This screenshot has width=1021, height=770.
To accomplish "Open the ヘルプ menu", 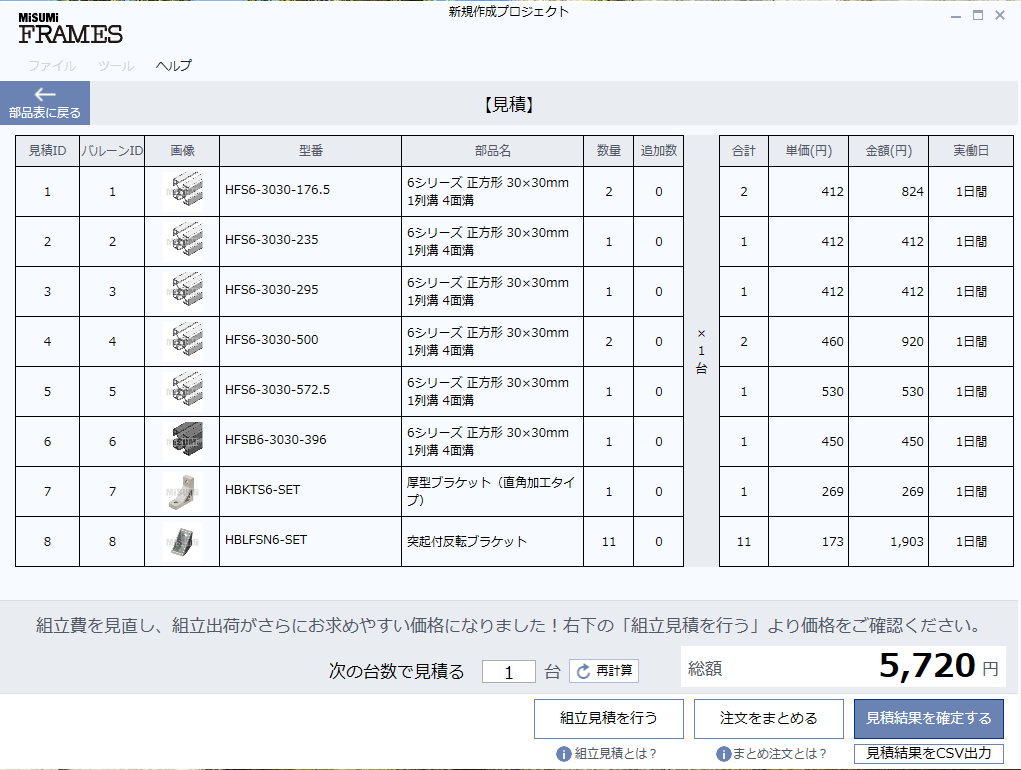I will [173, 66].
